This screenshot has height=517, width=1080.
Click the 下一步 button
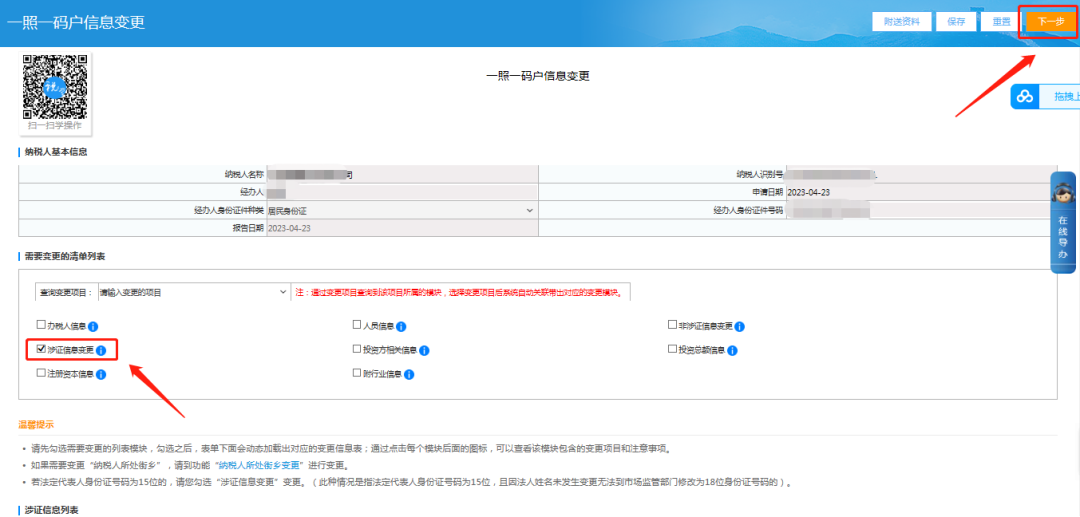[x=1049, y=22]
